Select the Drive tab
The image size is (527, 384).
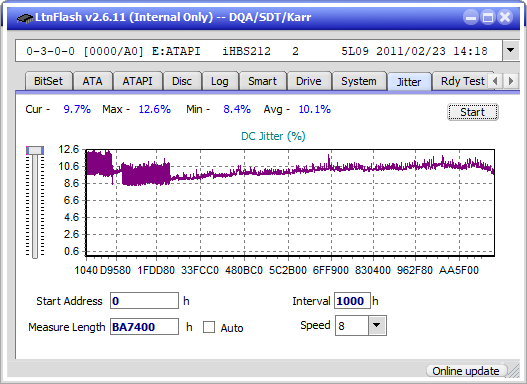[309, 81]
